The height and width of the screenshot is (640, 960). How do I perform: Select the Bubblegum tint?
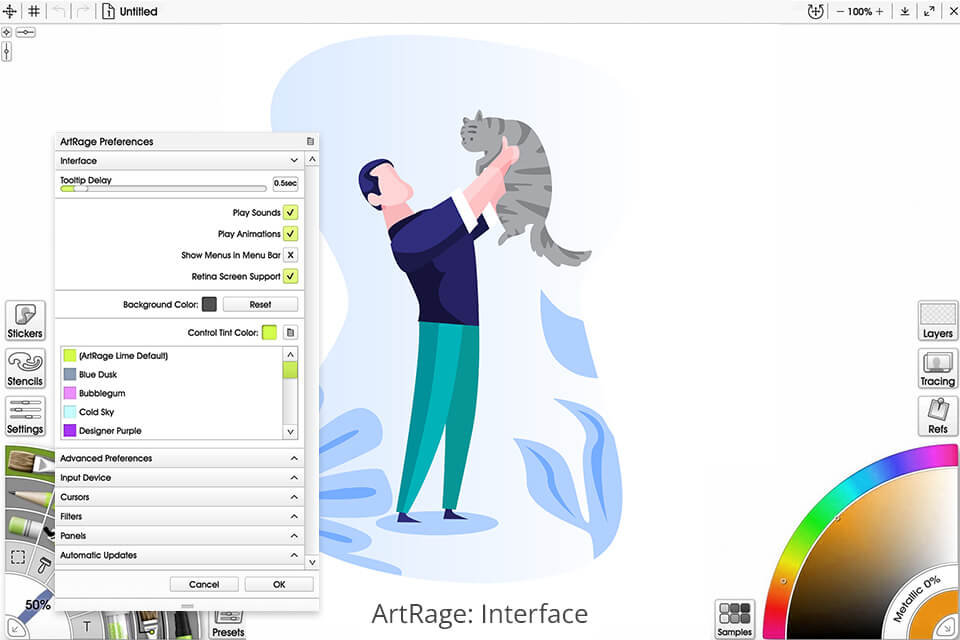coord(171,393)
